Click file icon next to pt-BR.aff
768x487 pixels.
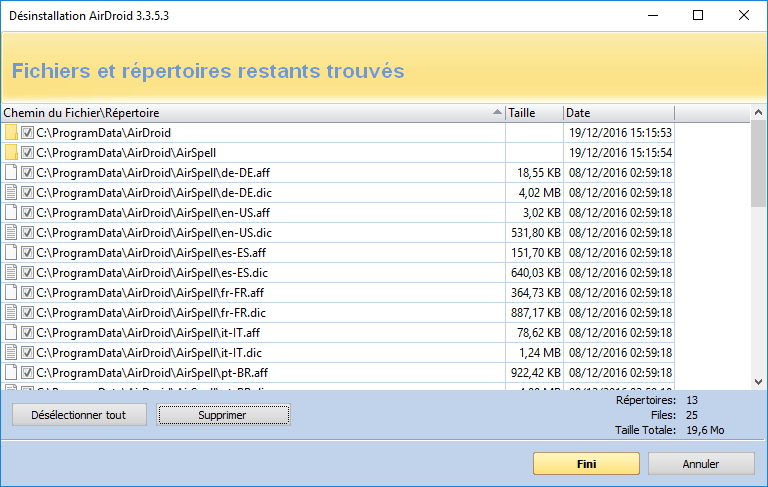click(11, 373)
